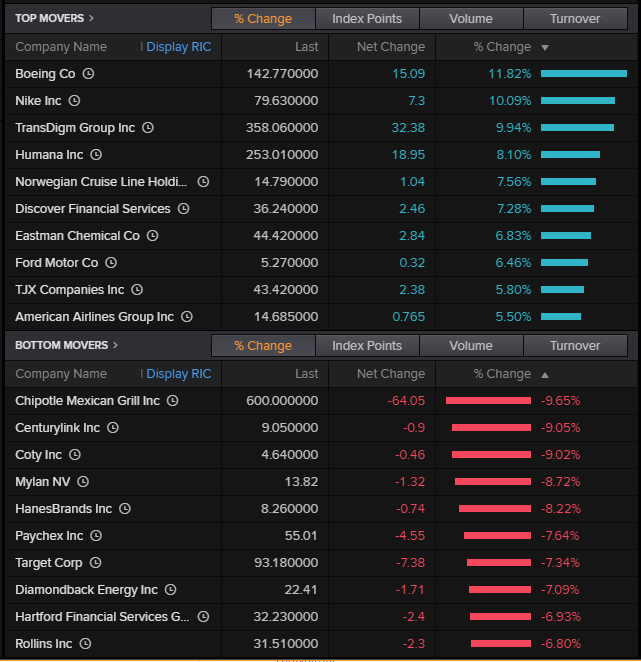Open Paychex Inc company name
Screen dimensions: 641x662
click(49, 536)
